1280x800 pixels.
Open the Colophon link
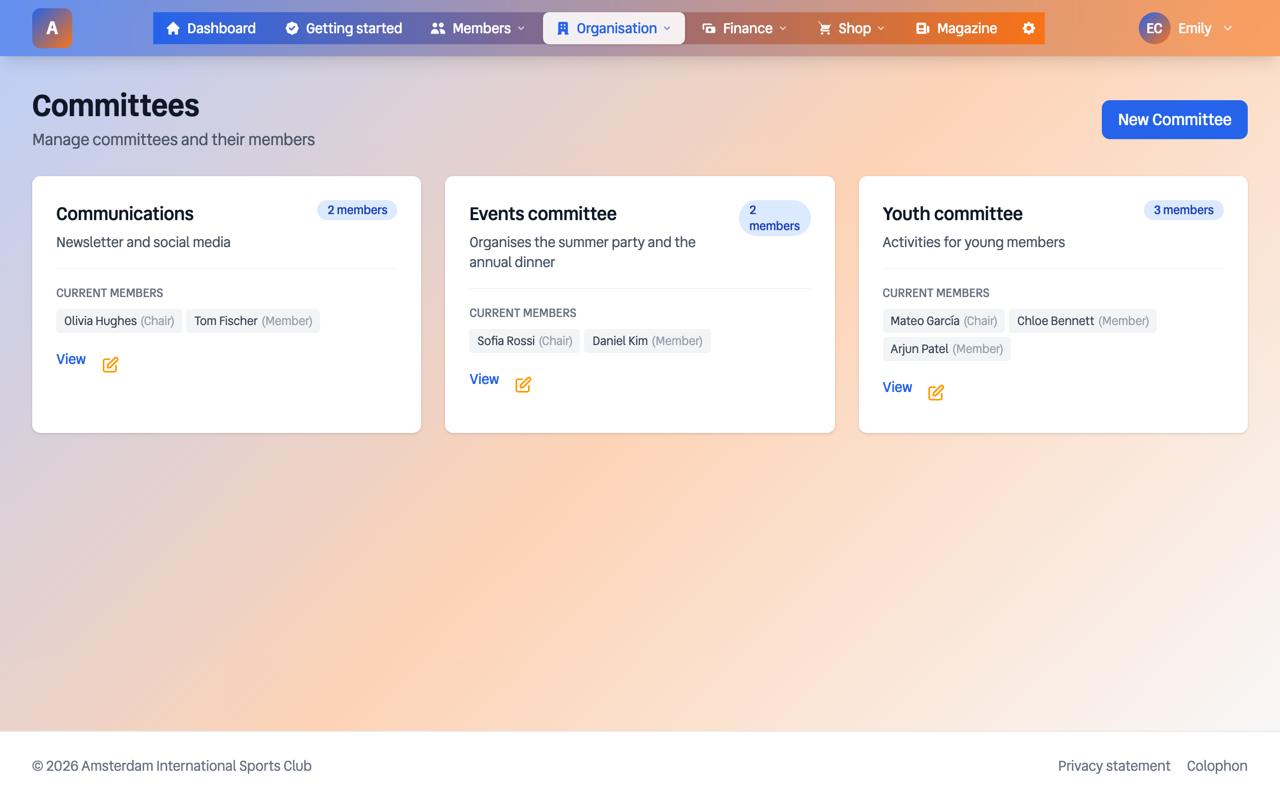click(1217, 766)
